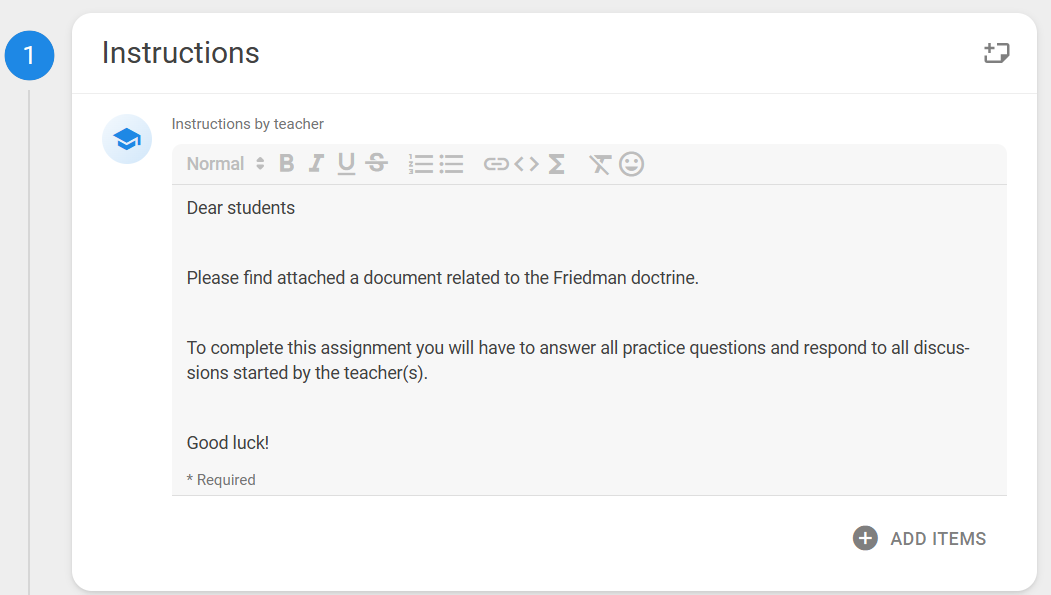Apply italic formatting to text
Viewport: 1051px width, 595px height.
tap(316, 163)
